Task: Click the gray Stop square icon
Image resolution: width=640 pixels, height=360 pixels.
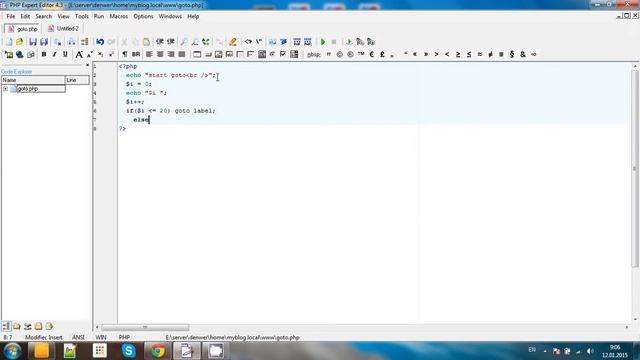Action: pos(333,42)
